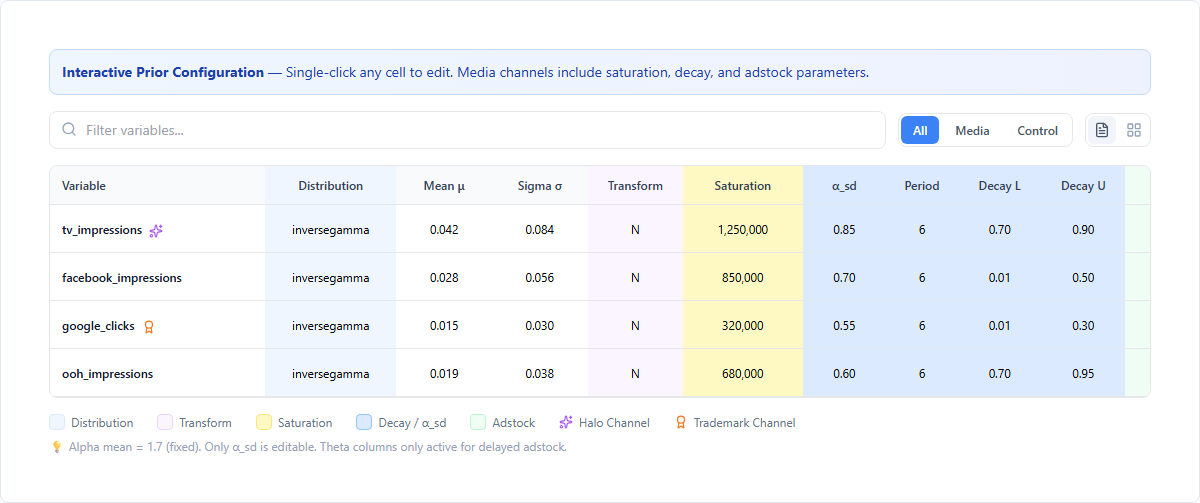Edit facebook_impressions distribution cell

tap(331, 278)
